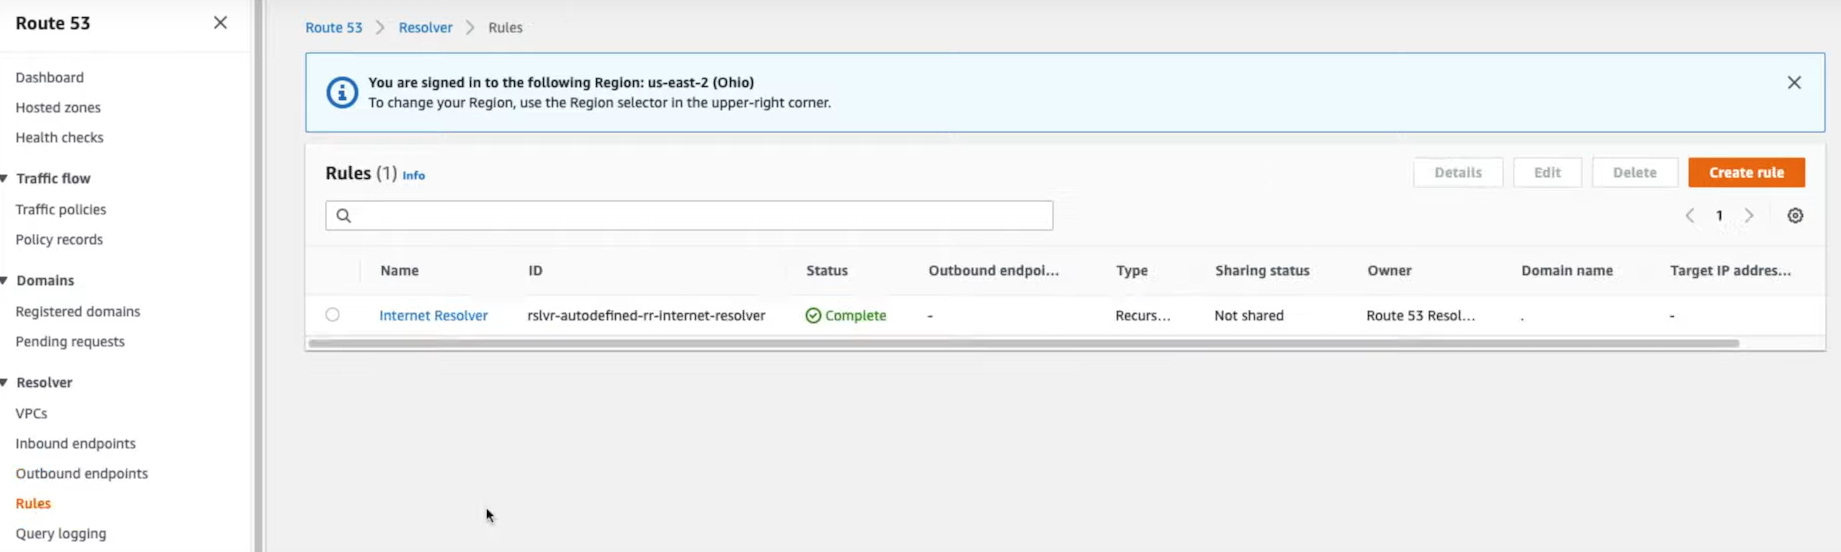Screen dimensions: 1841x552
Task: Click the horizontal table scrollbar
Action: pos(1023,343)
